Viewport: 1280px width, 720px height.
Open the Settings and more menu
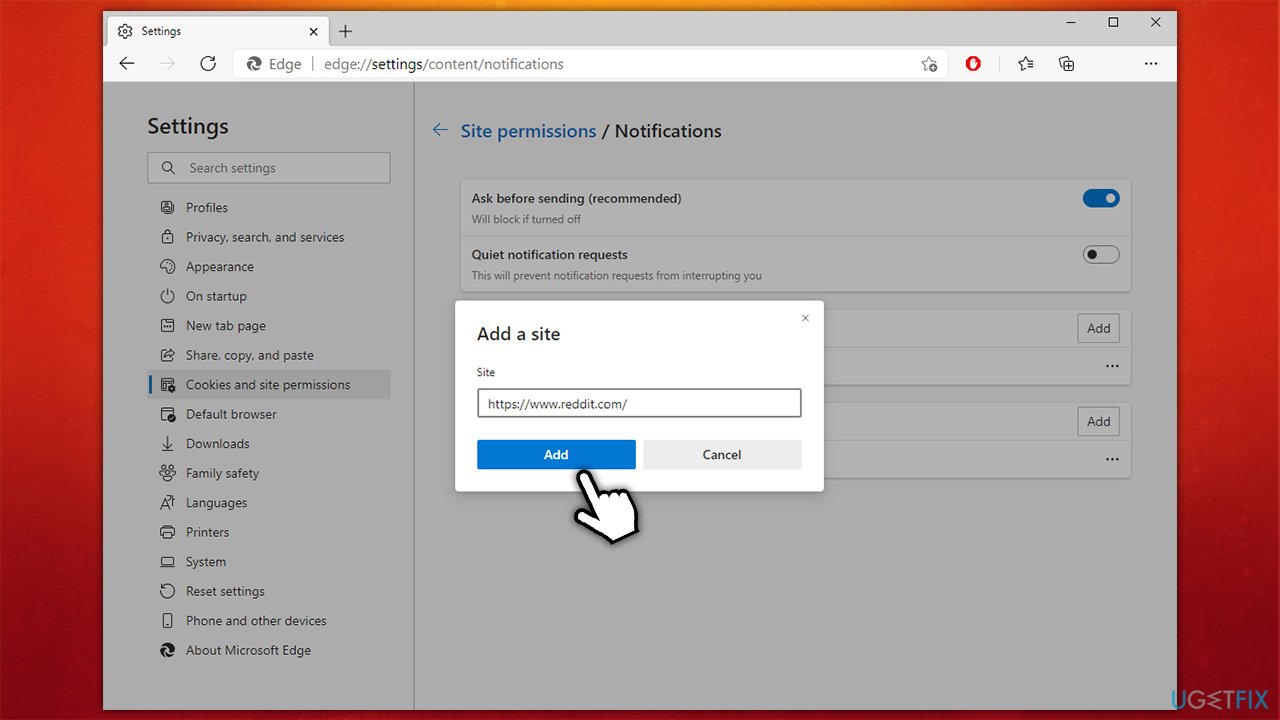coord(1151,63)
